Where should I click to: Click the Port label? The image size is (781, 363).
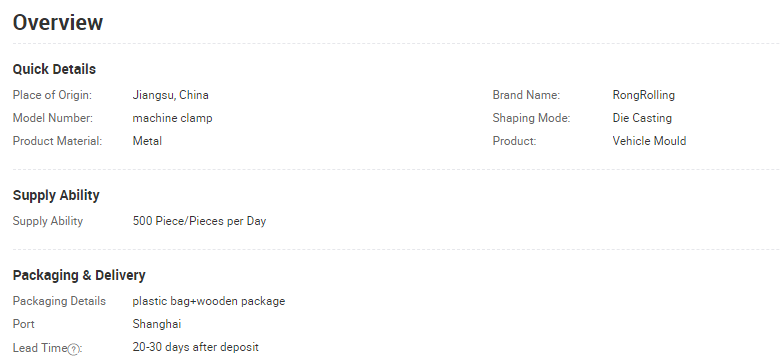(24, 324)
